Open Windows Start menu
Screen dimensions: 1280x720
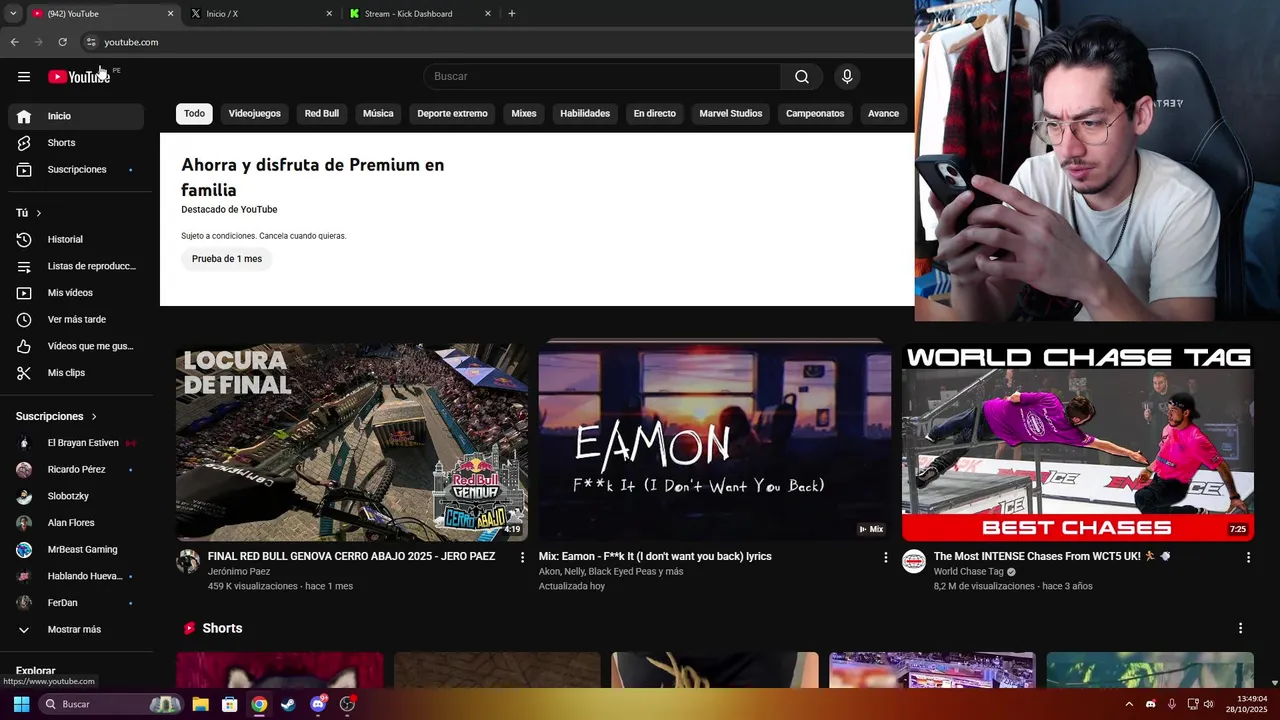21,704
